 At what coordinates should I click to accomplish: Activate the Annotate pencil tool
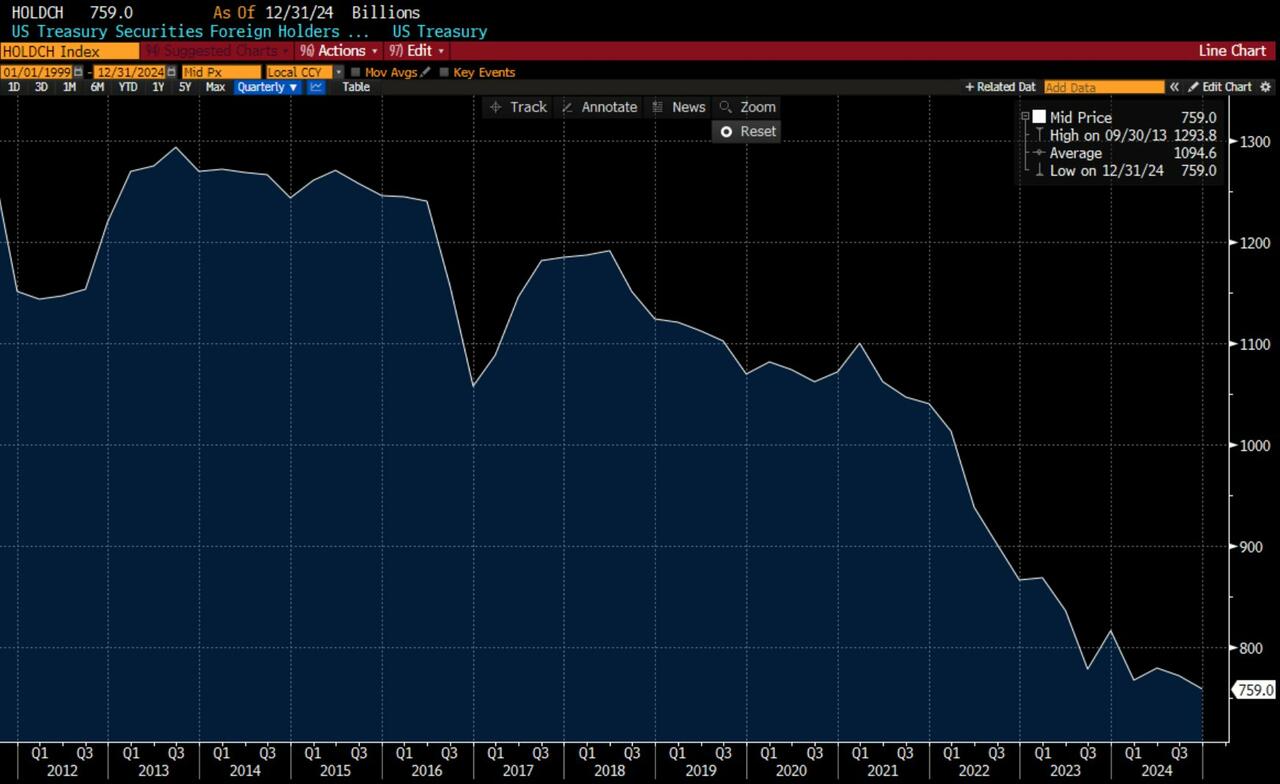(x=599, y=107)
